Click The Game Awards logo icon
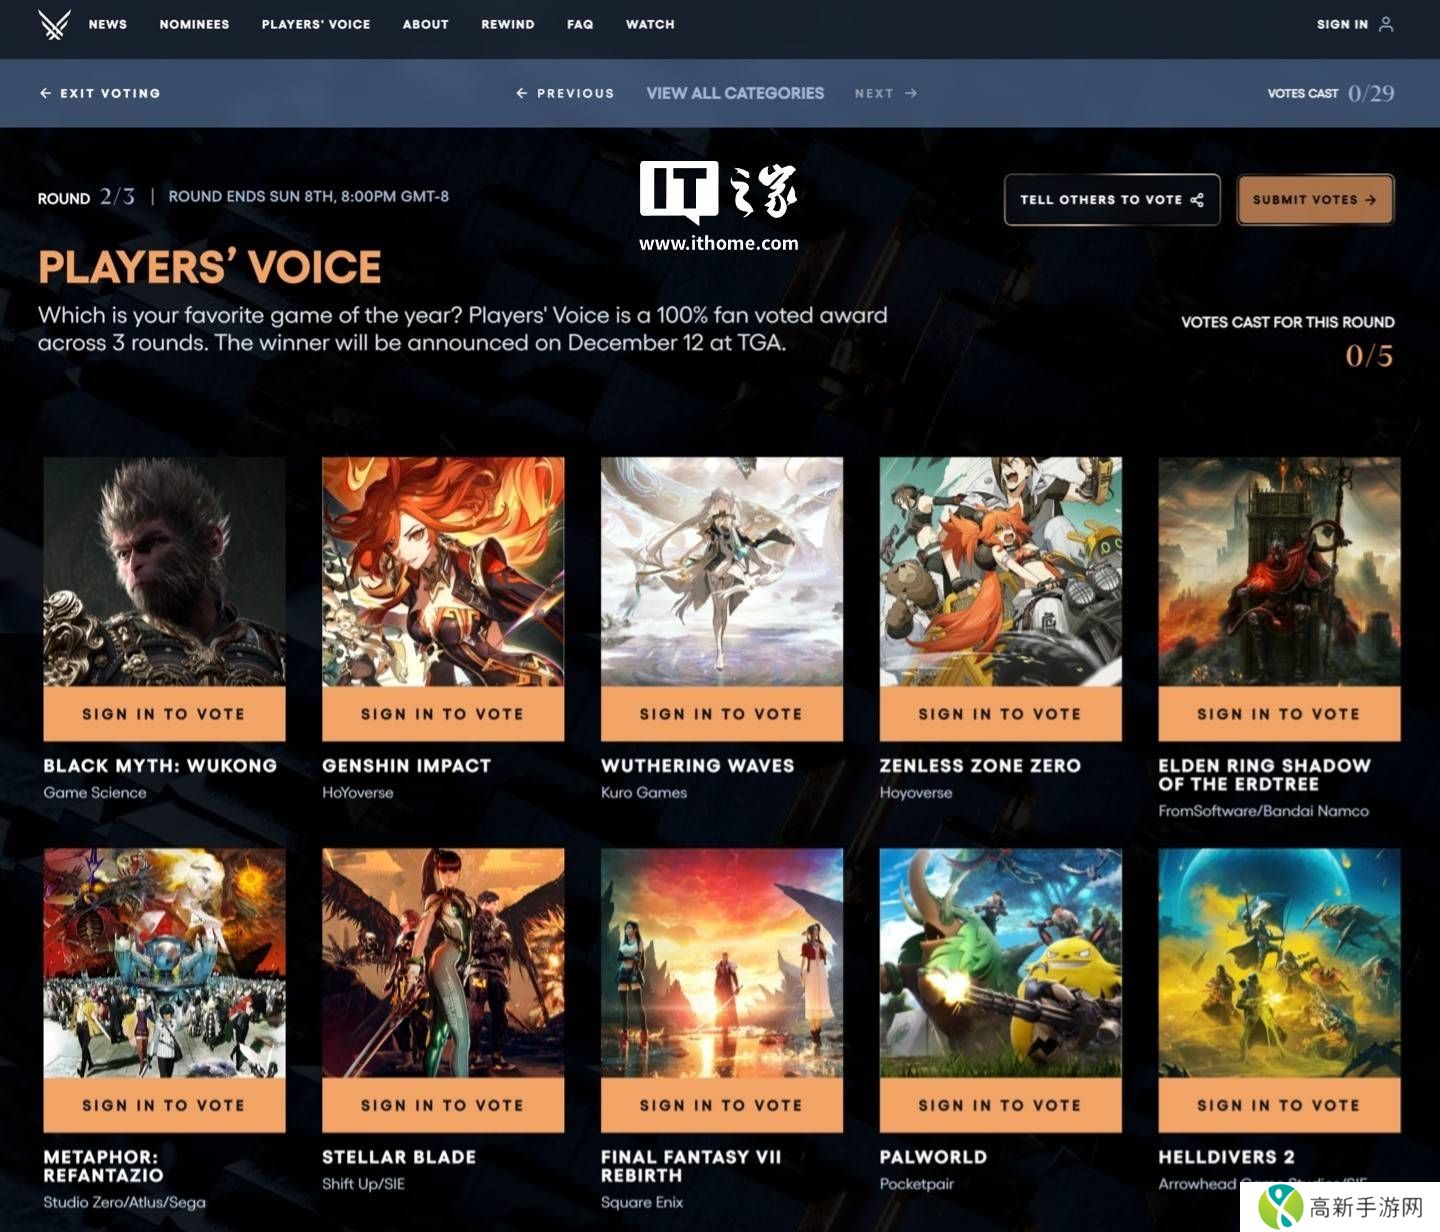Viewport: 1440px width, 1232px height. pyautogui.click(x=54, y=24)
